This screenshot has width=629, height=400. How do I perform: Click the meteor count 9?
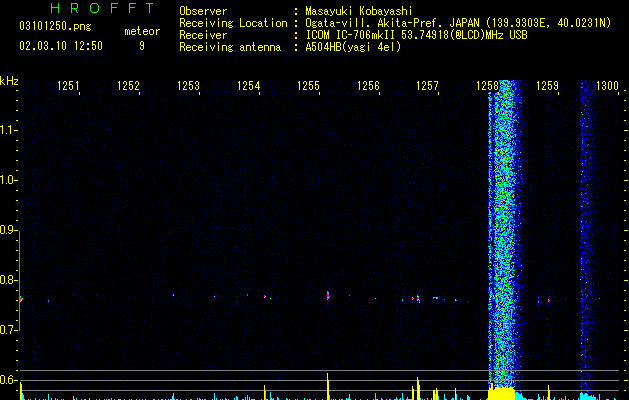coord(142,46)
